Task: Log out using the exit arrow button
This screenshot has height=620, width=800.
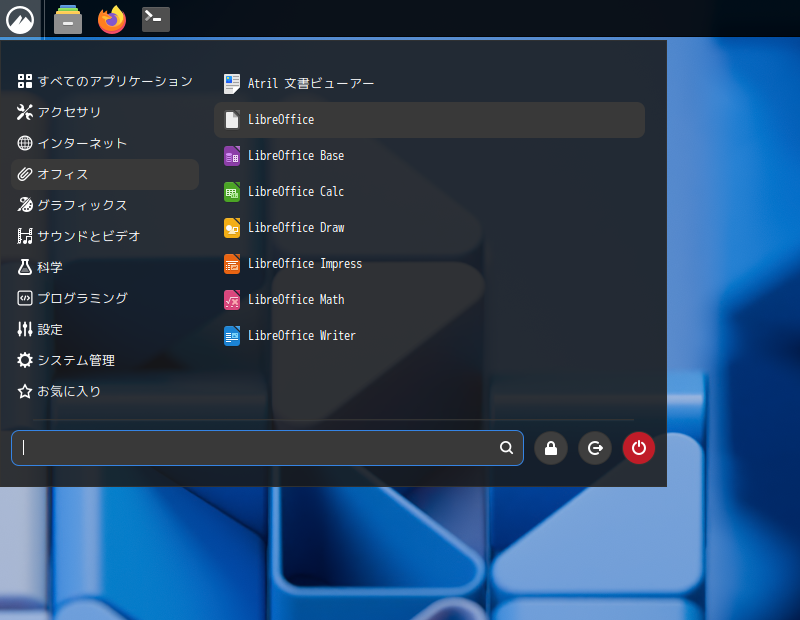Action: point(594,448)
